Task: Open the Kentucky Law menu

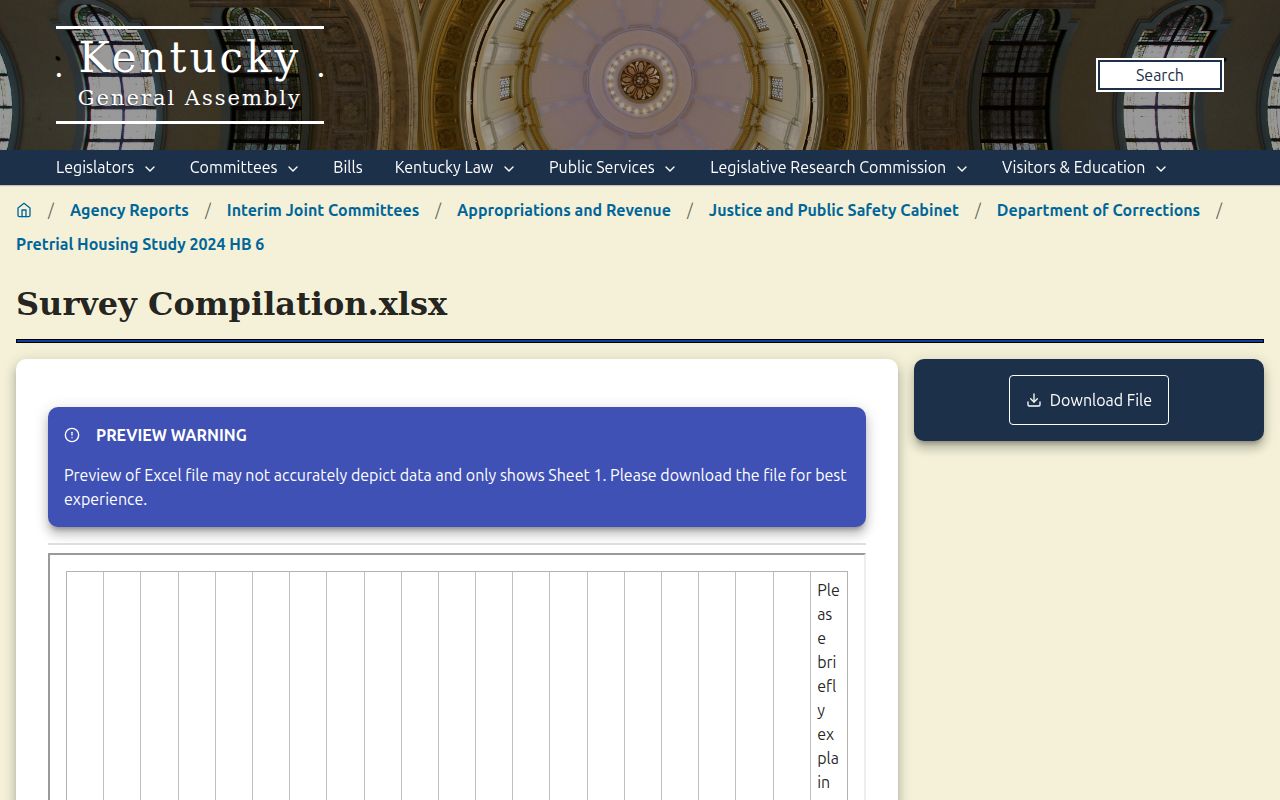Action: coord(455,167)
